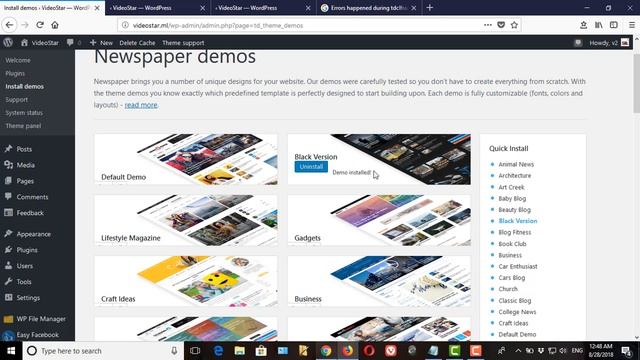
Task: Reload the page with the refresh icon
Action: (x=40, y=25)
